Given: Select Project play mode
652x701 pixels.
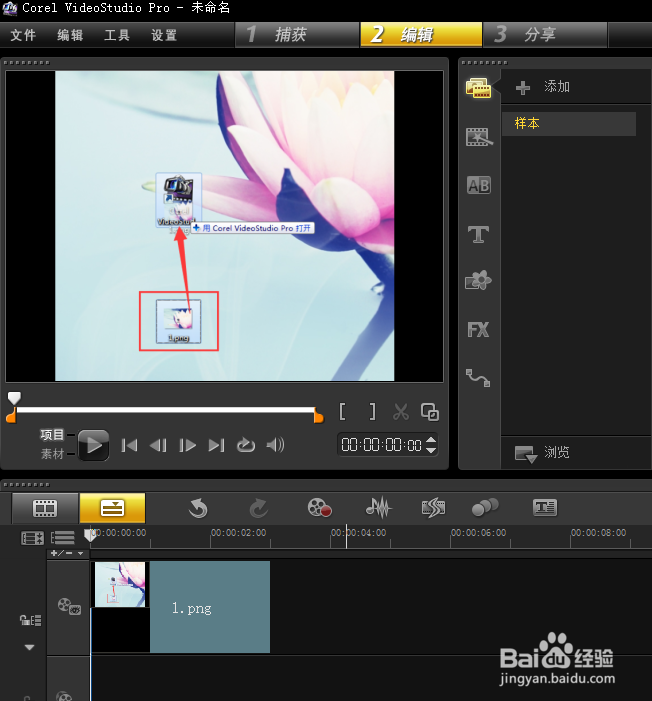Looking at the screenshot, I should [x=52, y=435].
